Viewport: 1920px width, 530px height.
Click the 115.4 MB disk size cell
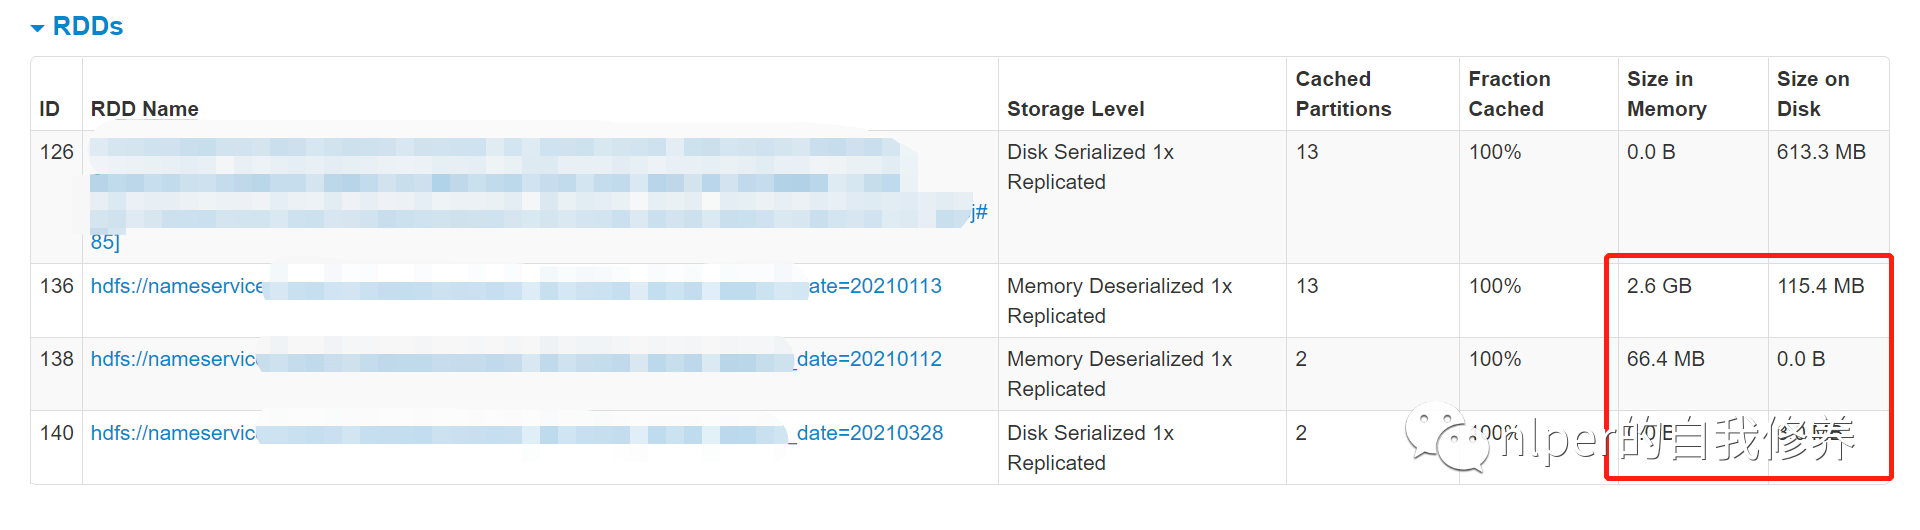point(1820,286)
